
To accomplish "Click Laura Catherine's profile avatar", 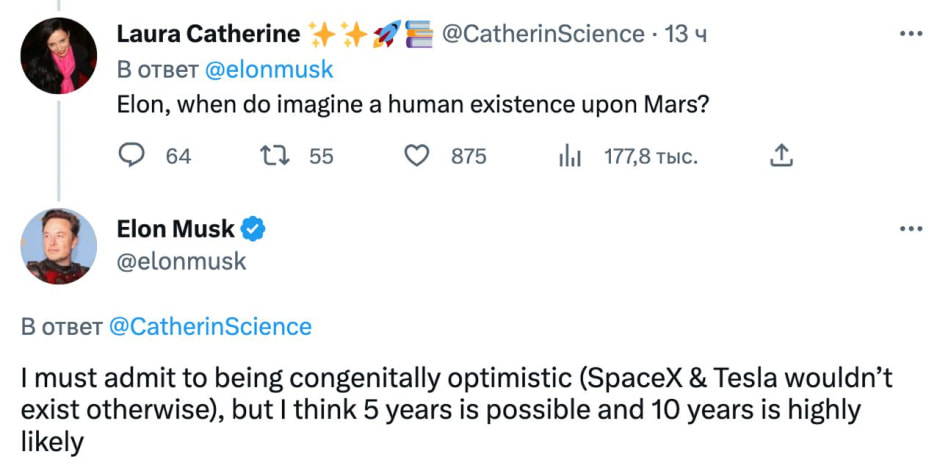I will (59, 56).
